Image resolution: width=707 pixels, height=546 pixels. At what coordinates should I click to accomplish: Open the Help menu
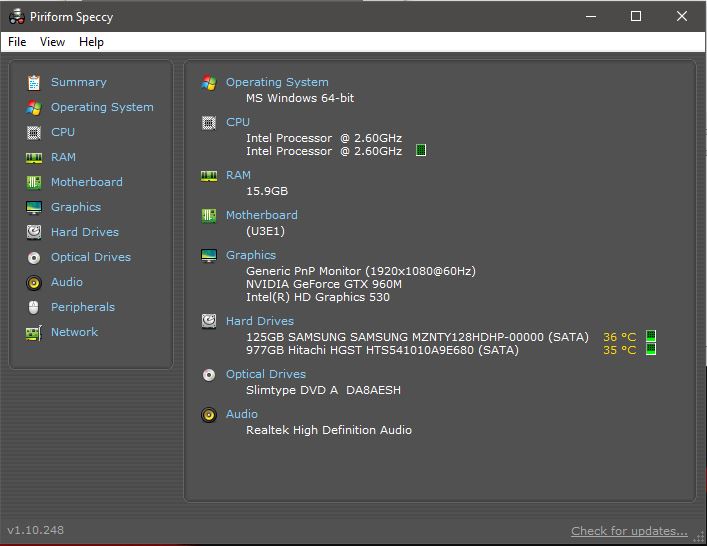pyautogui.click(x=92, y=42)
